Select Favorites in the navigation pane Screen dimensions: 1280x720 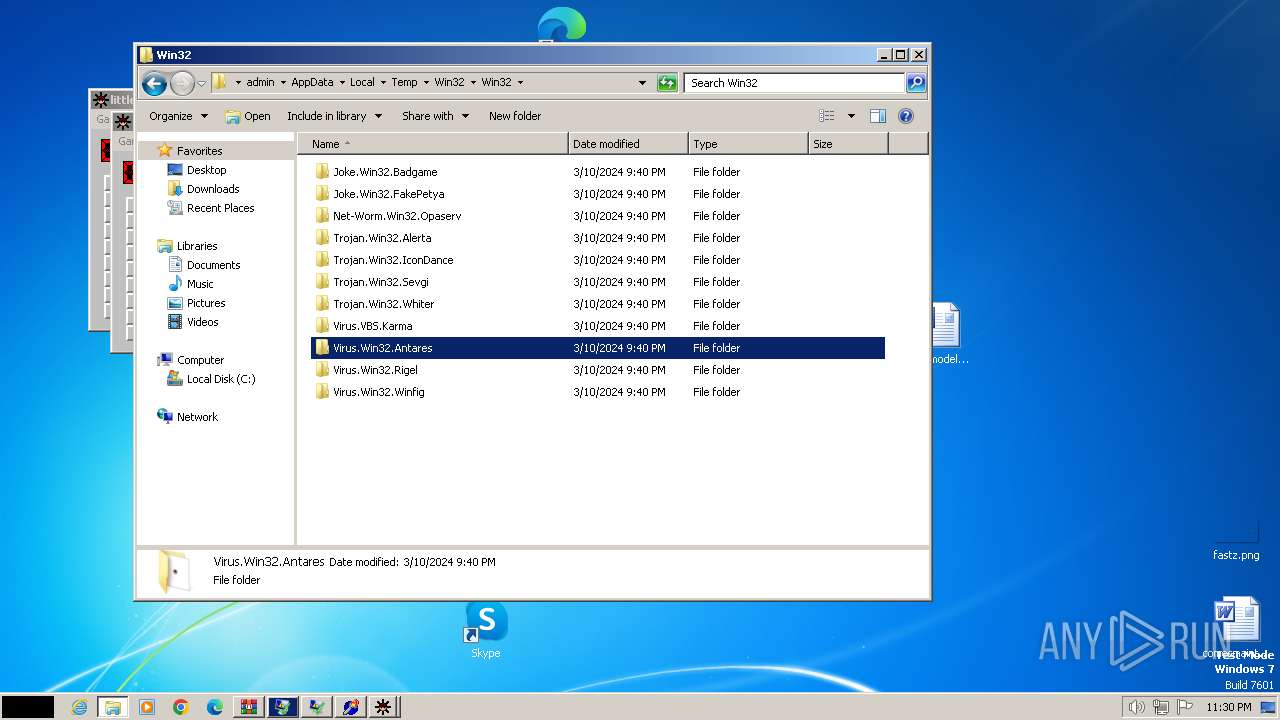coord(199,151)
